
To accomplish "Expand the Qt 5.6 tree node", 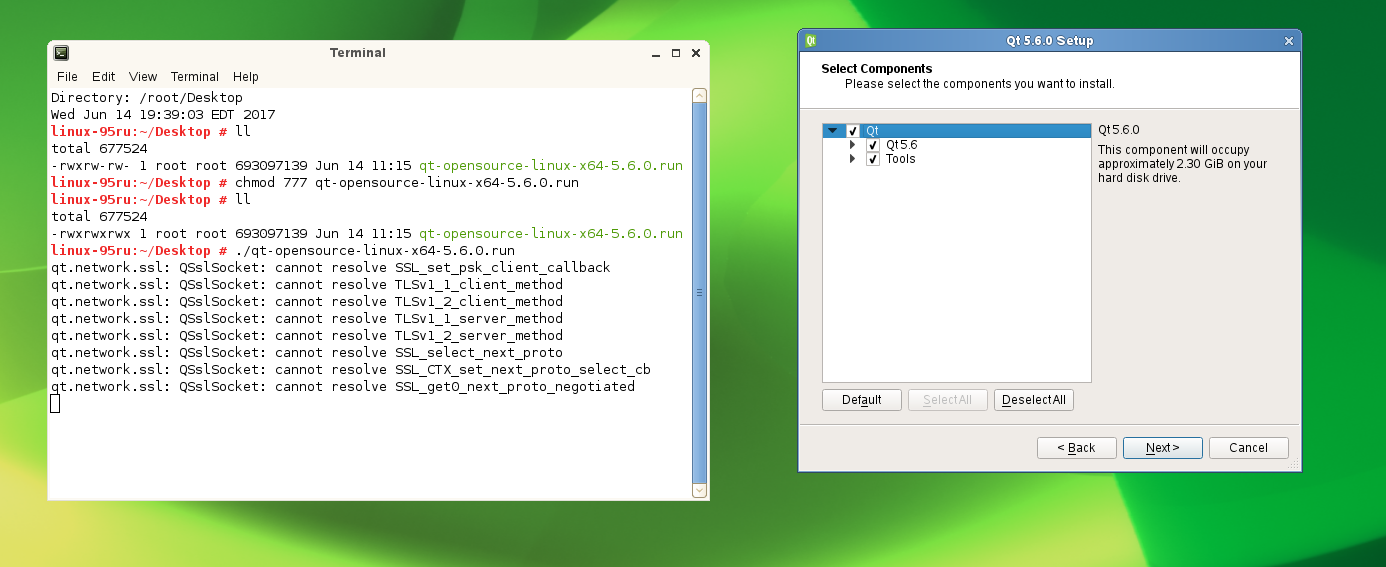I will click(x=853, y=145).
